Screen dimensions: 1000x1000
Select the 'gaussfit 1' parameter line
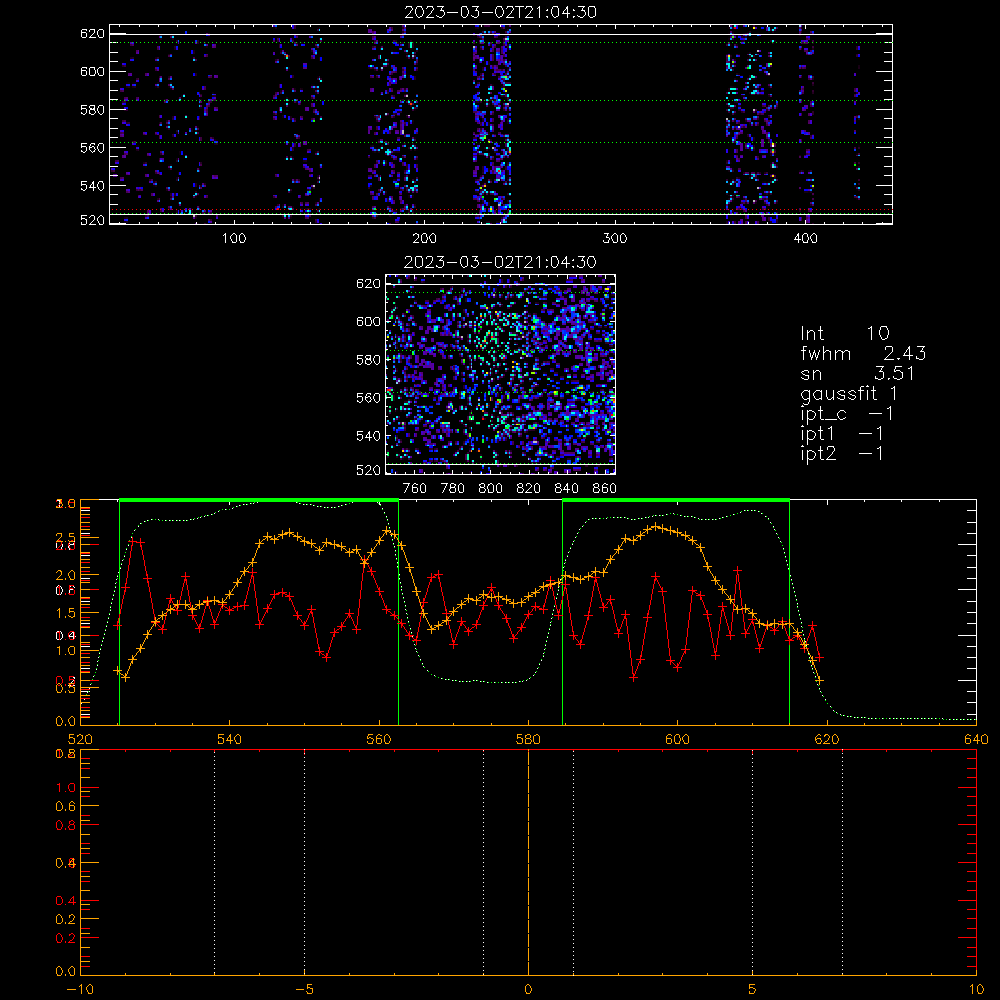[x=849, y=394]
